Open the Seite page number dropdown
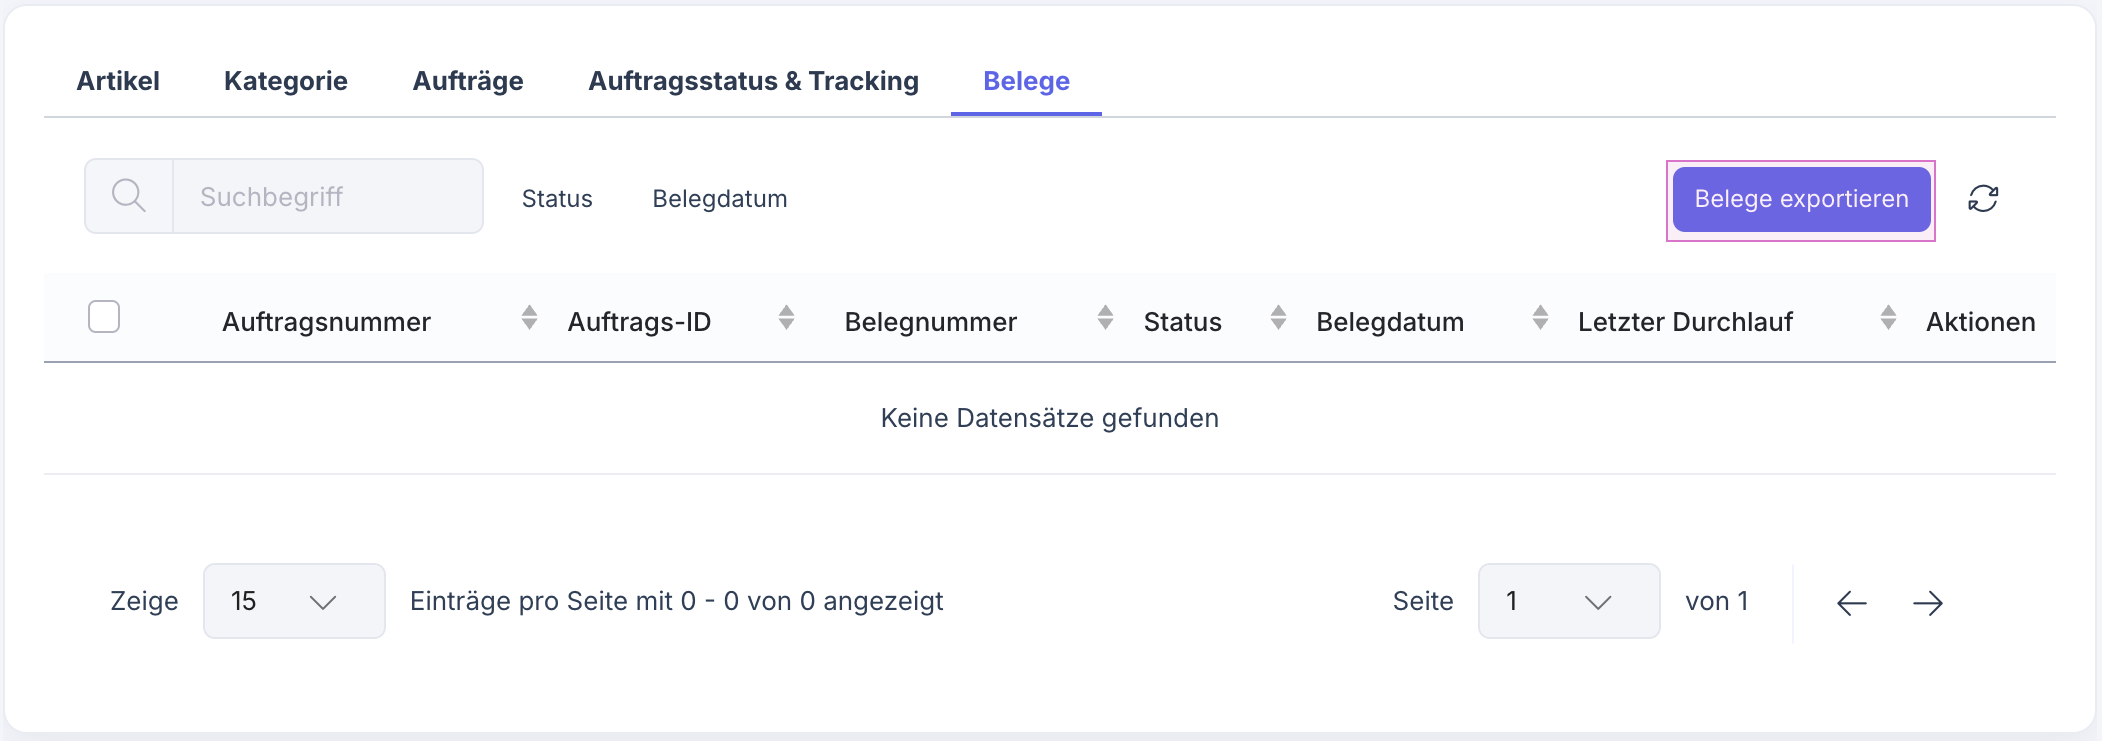Viewport: 2102px width, 741px height. (1568, 600)
